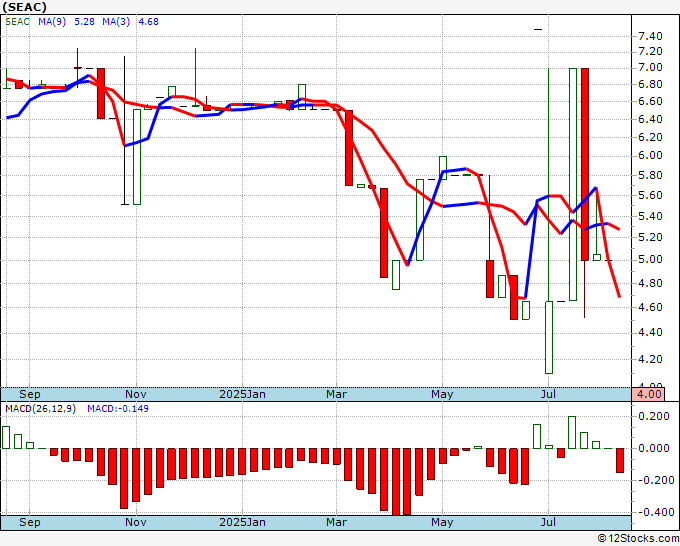Click the 5.00 price axis label
Image resolution: width=680 pixels, height=546 pixels.
pos(651,260)
